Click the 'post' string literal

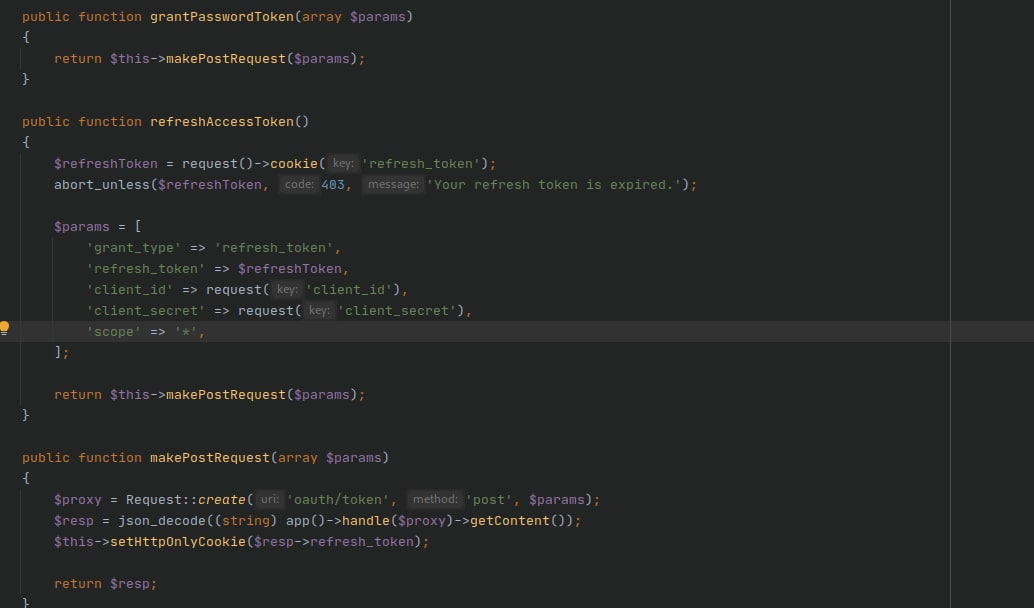(x=489, y=500)
